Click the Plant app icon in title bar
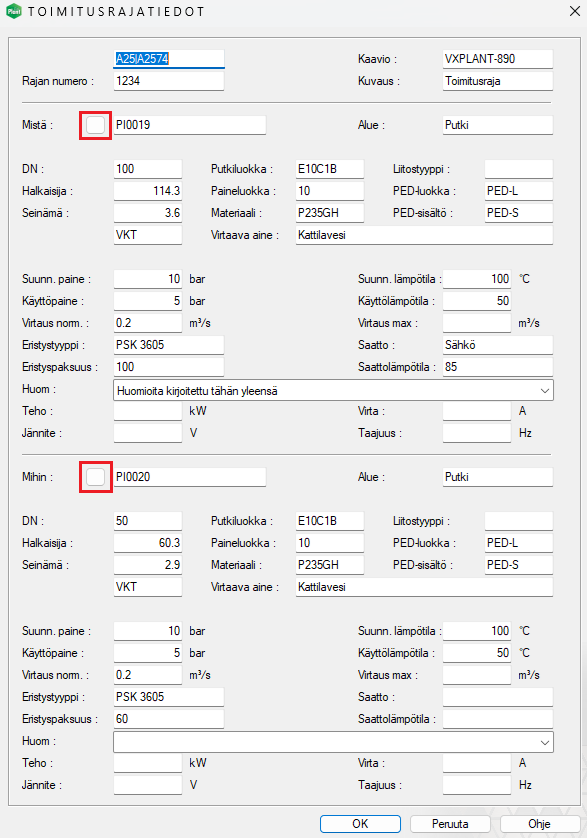Viewport: 587px width, 838px height. pos(13,11)
